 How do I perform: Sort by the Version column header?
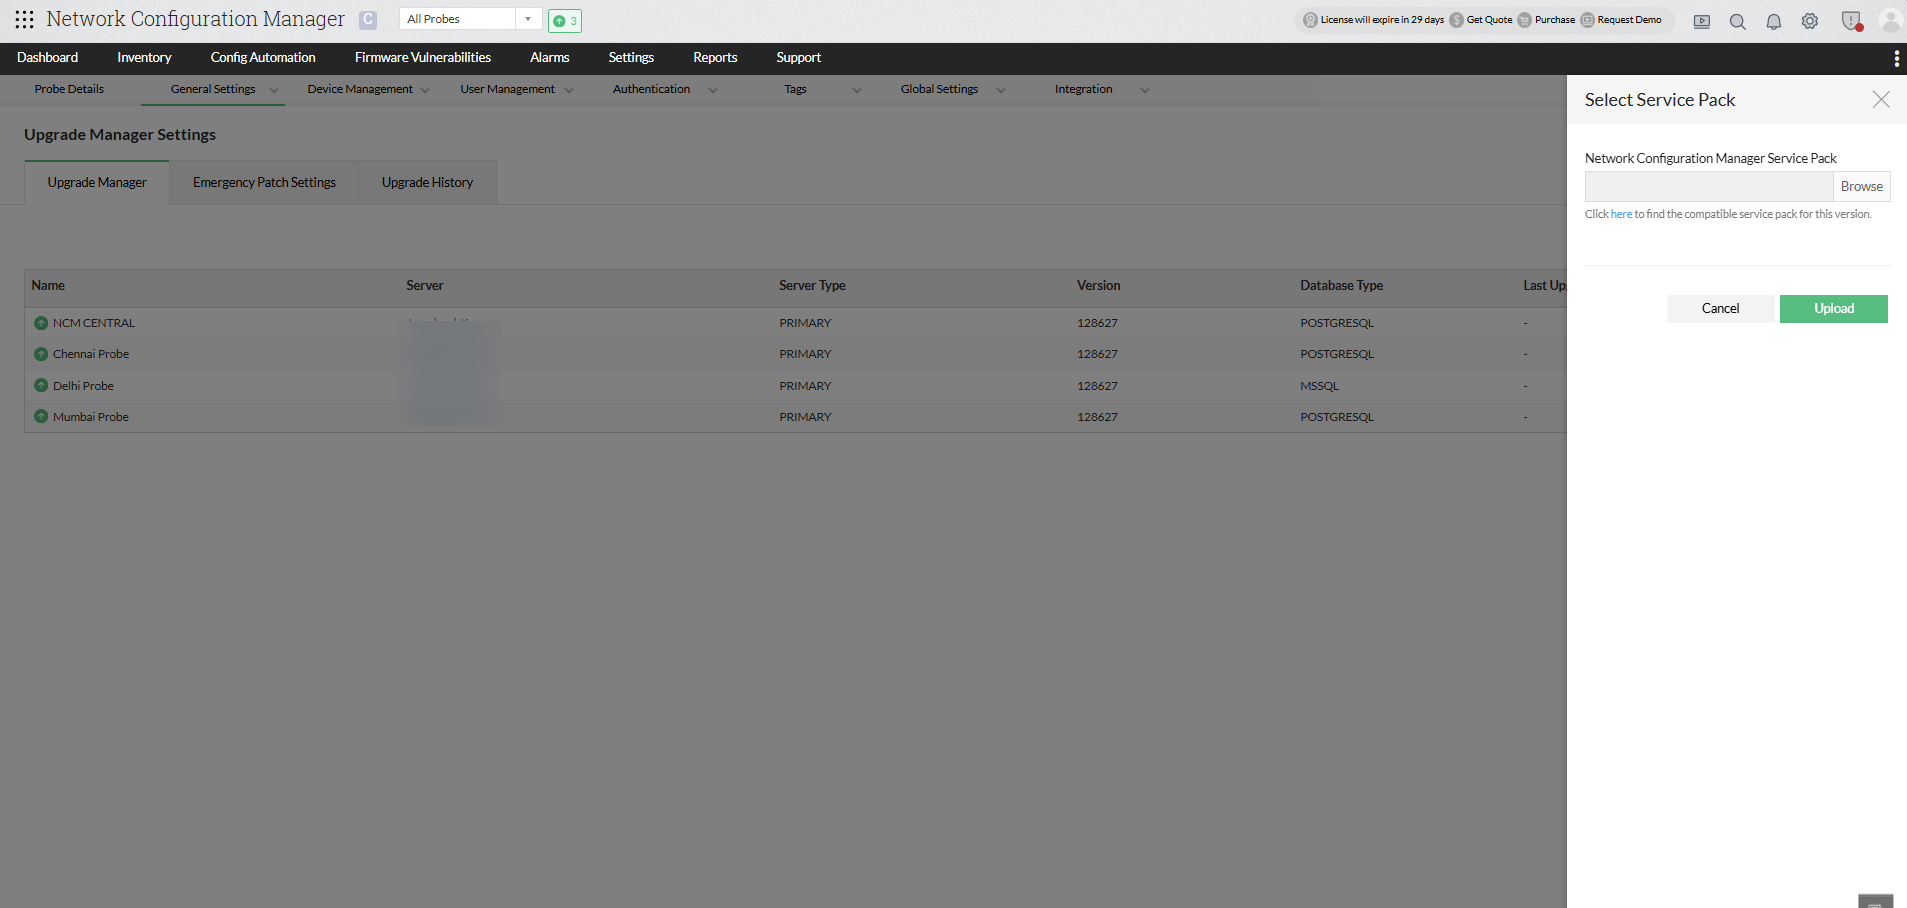1098,286
